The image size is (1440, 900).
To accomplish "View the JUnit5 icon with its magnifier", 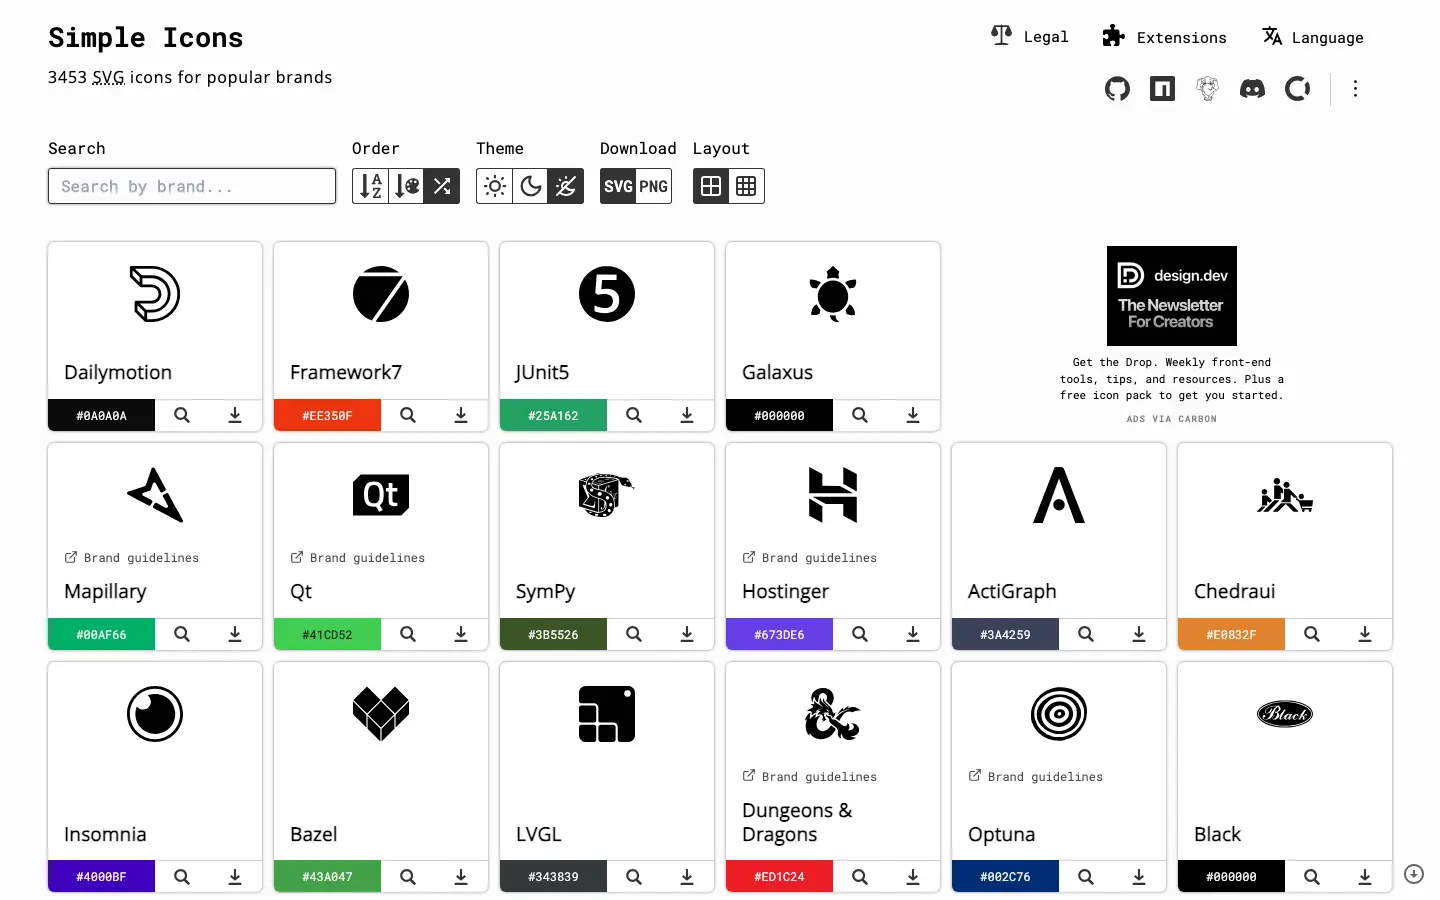I will (634, 415).
